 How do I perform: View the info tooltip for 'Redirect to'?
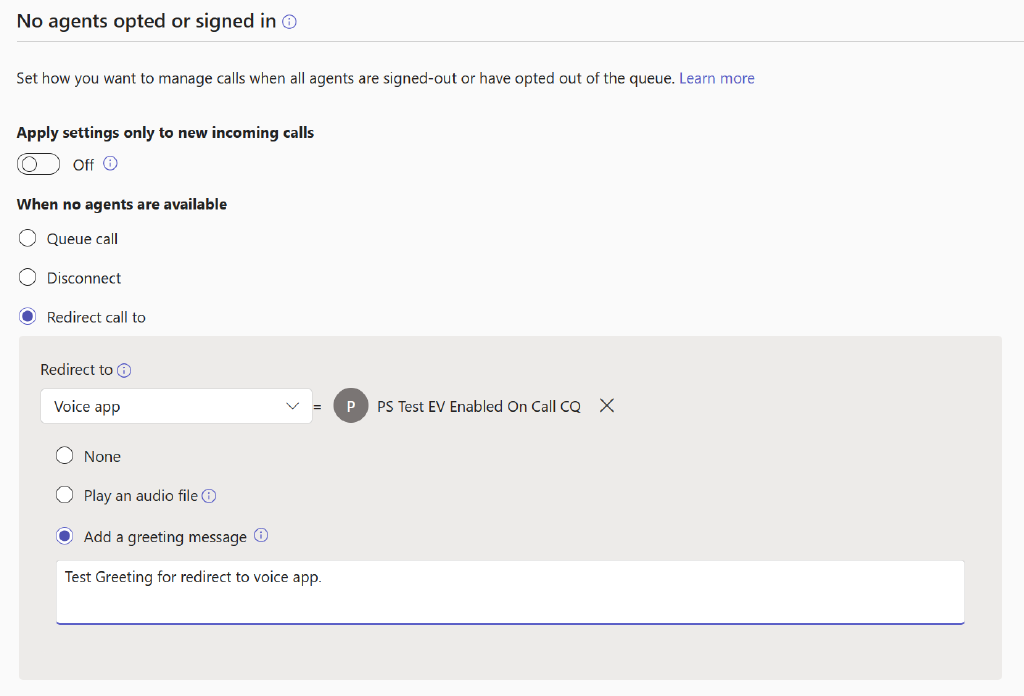click(x=124, y=369)
